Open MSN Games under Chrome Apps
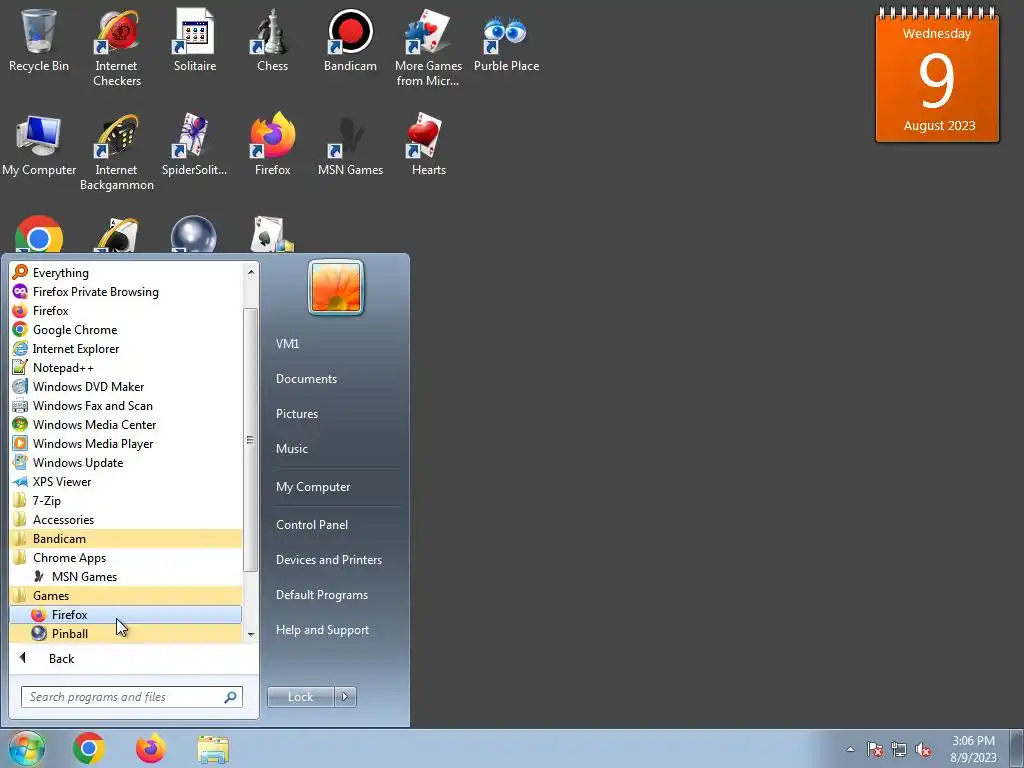Image resolution: width=1024 pixels, height=768 pixels. coord(126,576)
